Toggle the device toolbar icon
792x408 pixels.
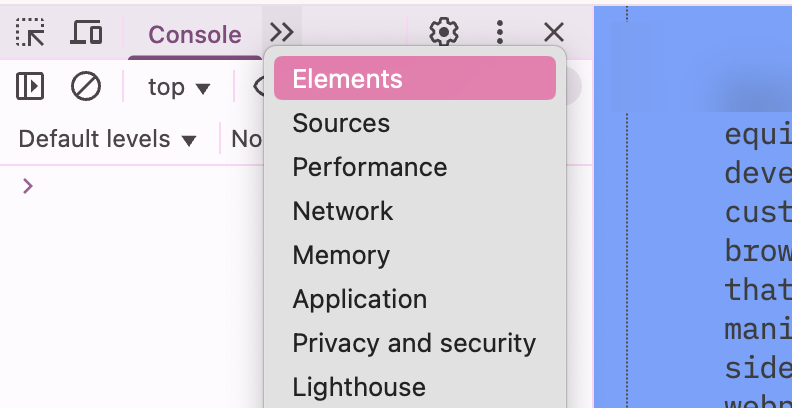[x=86, y=33]
